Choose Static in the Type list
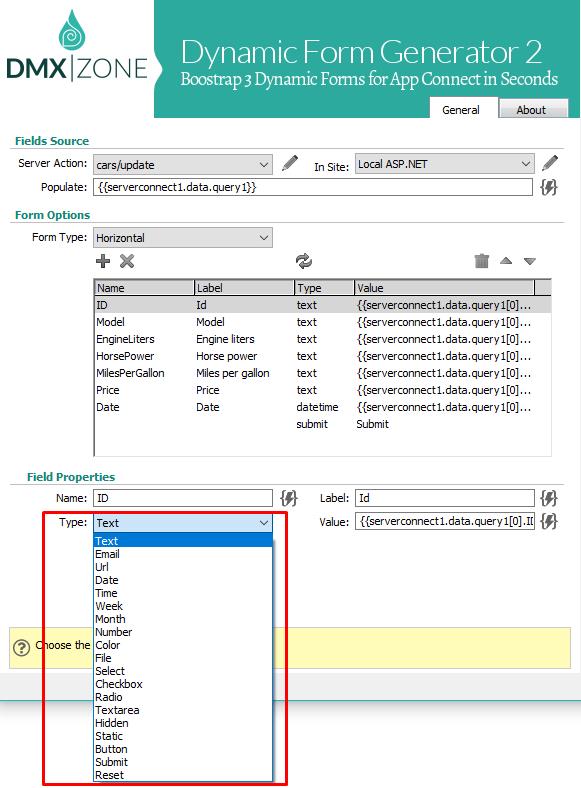The width and height of the screenshot is (581, 788). pyautogui.click(x=183, y=736)
